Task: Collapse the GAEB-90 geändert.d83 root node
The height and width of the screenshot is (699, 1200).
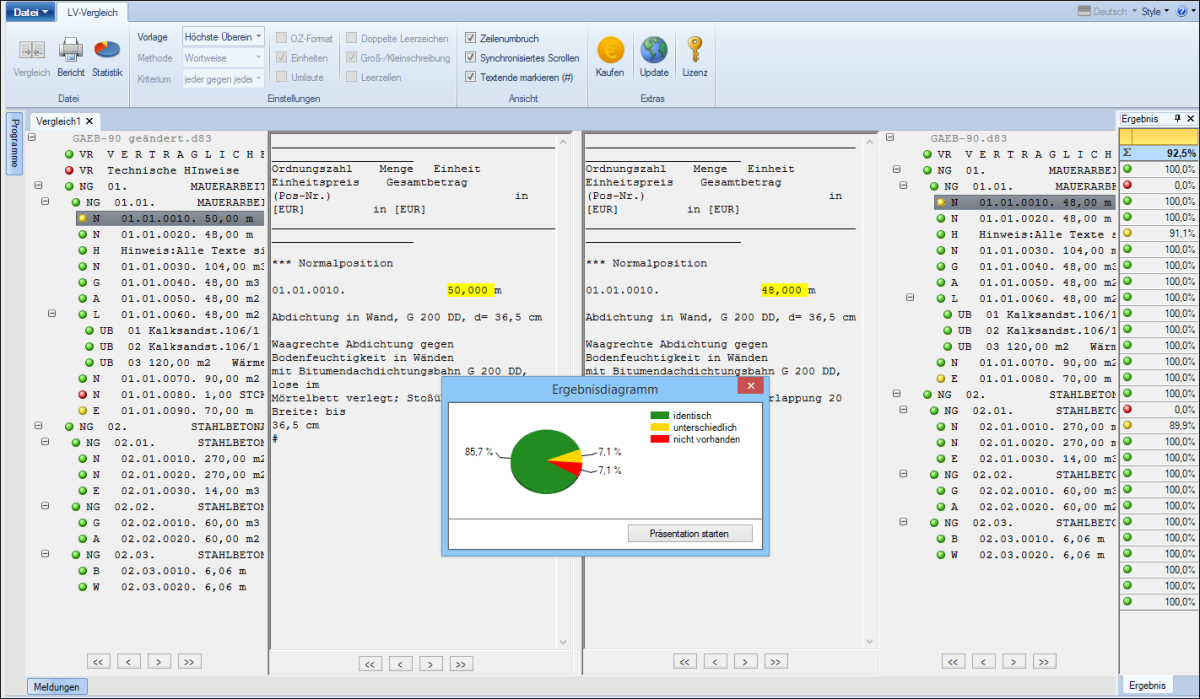Action: [x=32, y=138]
